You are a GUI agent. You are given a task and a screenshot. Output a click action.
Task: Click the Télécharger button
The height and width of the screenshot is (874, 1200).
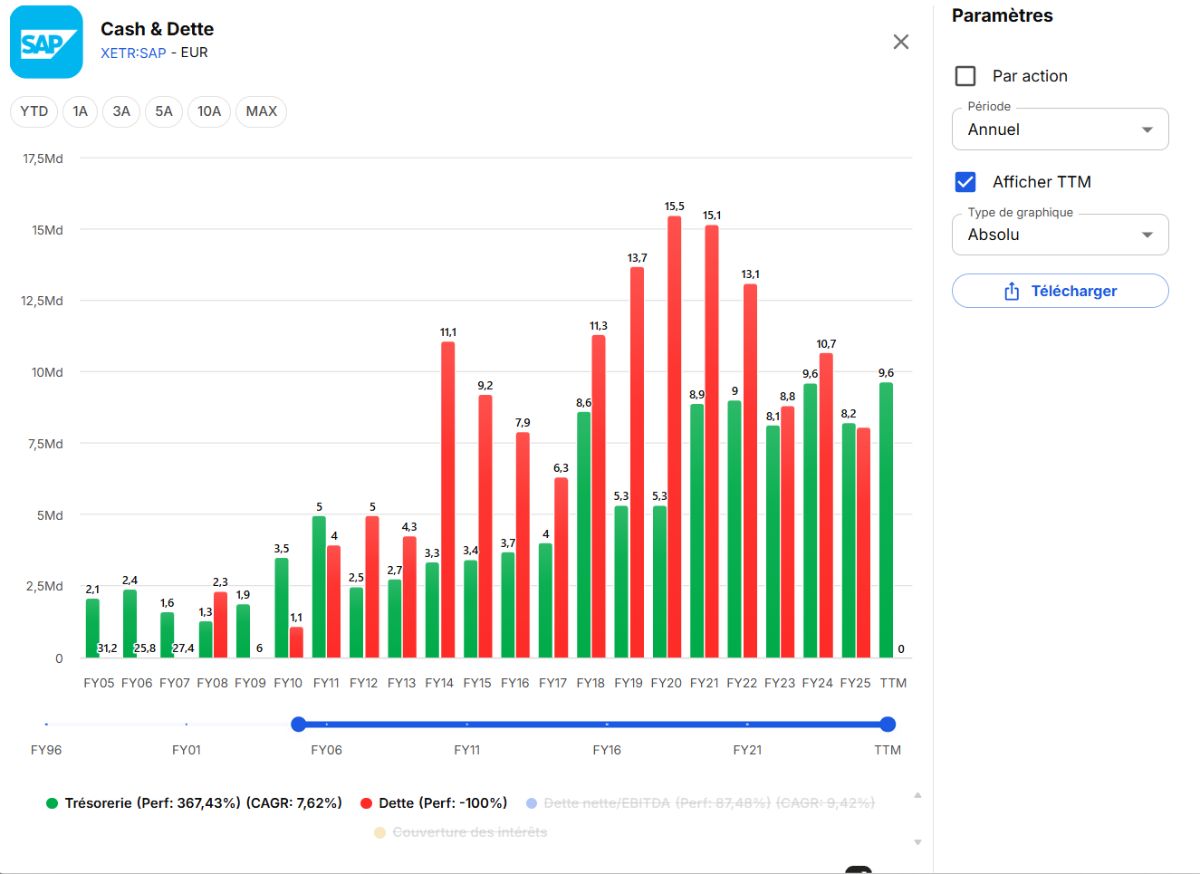1060,291
